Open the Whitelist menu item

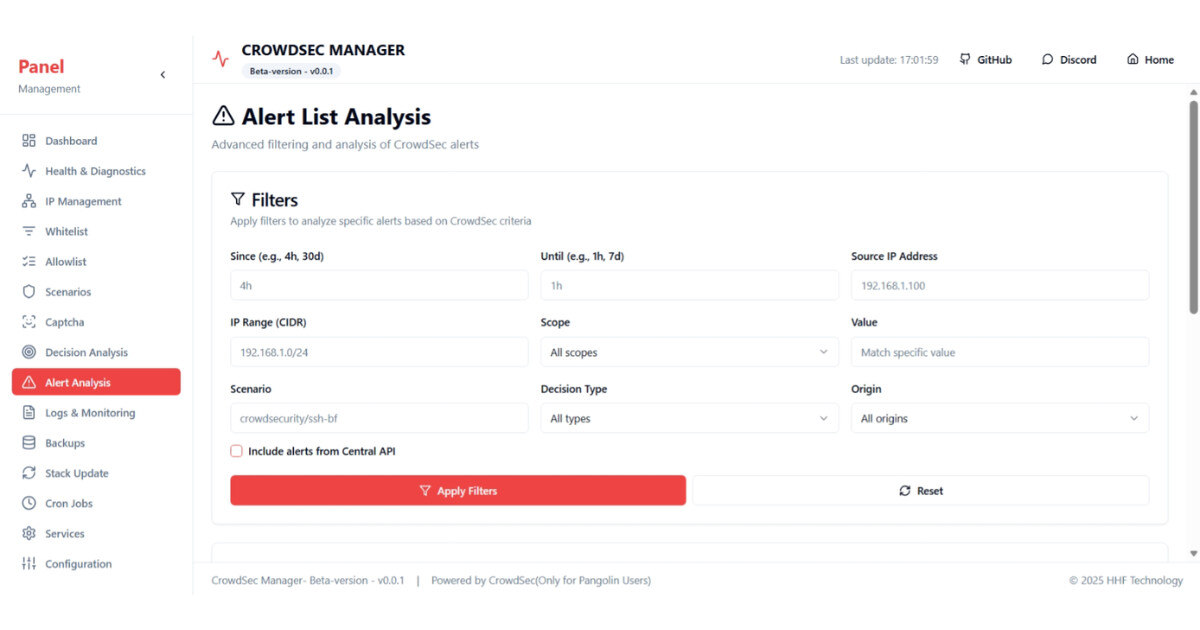click(66, 232)
